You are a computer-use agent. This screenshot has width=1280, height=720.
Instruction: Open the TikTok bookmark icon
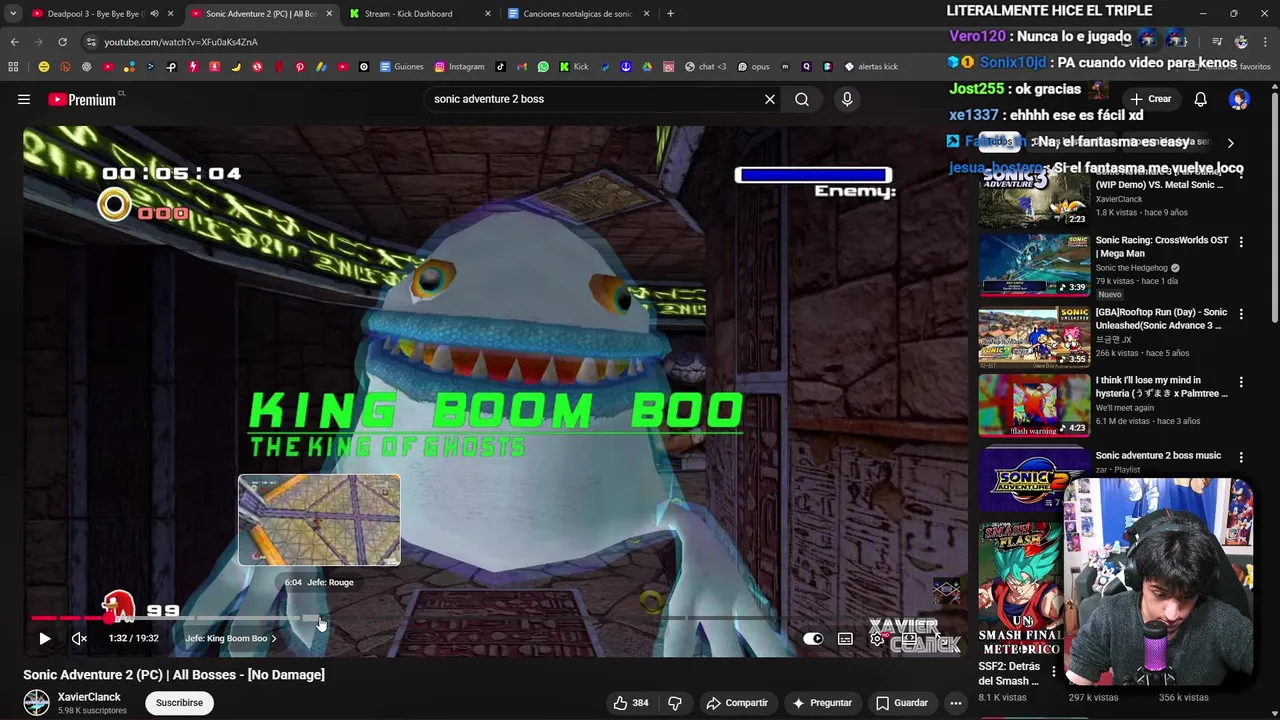(501, 67)
